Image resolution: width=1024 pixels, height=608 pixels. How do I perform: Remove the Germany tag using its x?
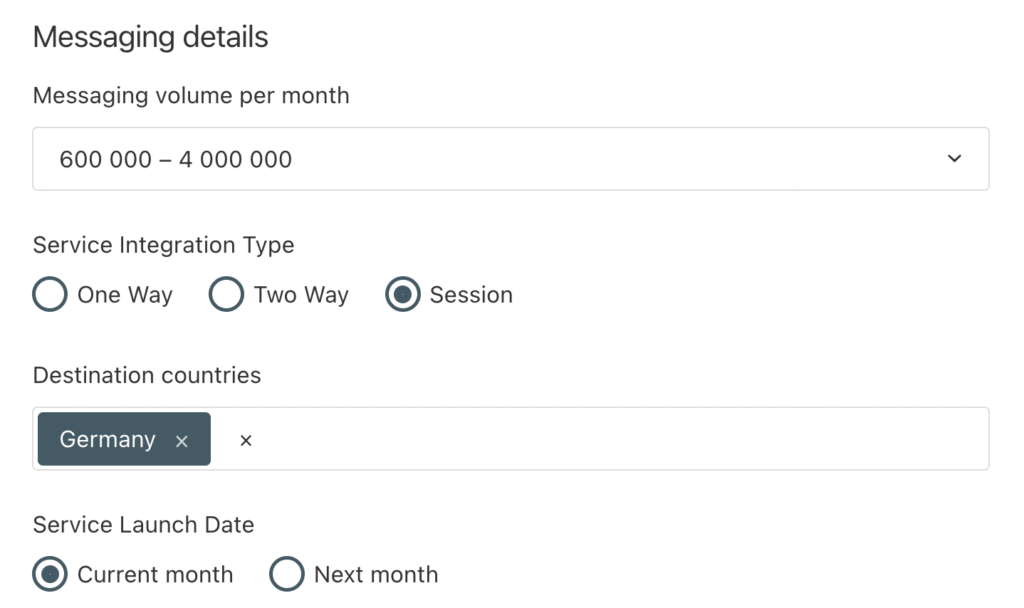[182, 441]
